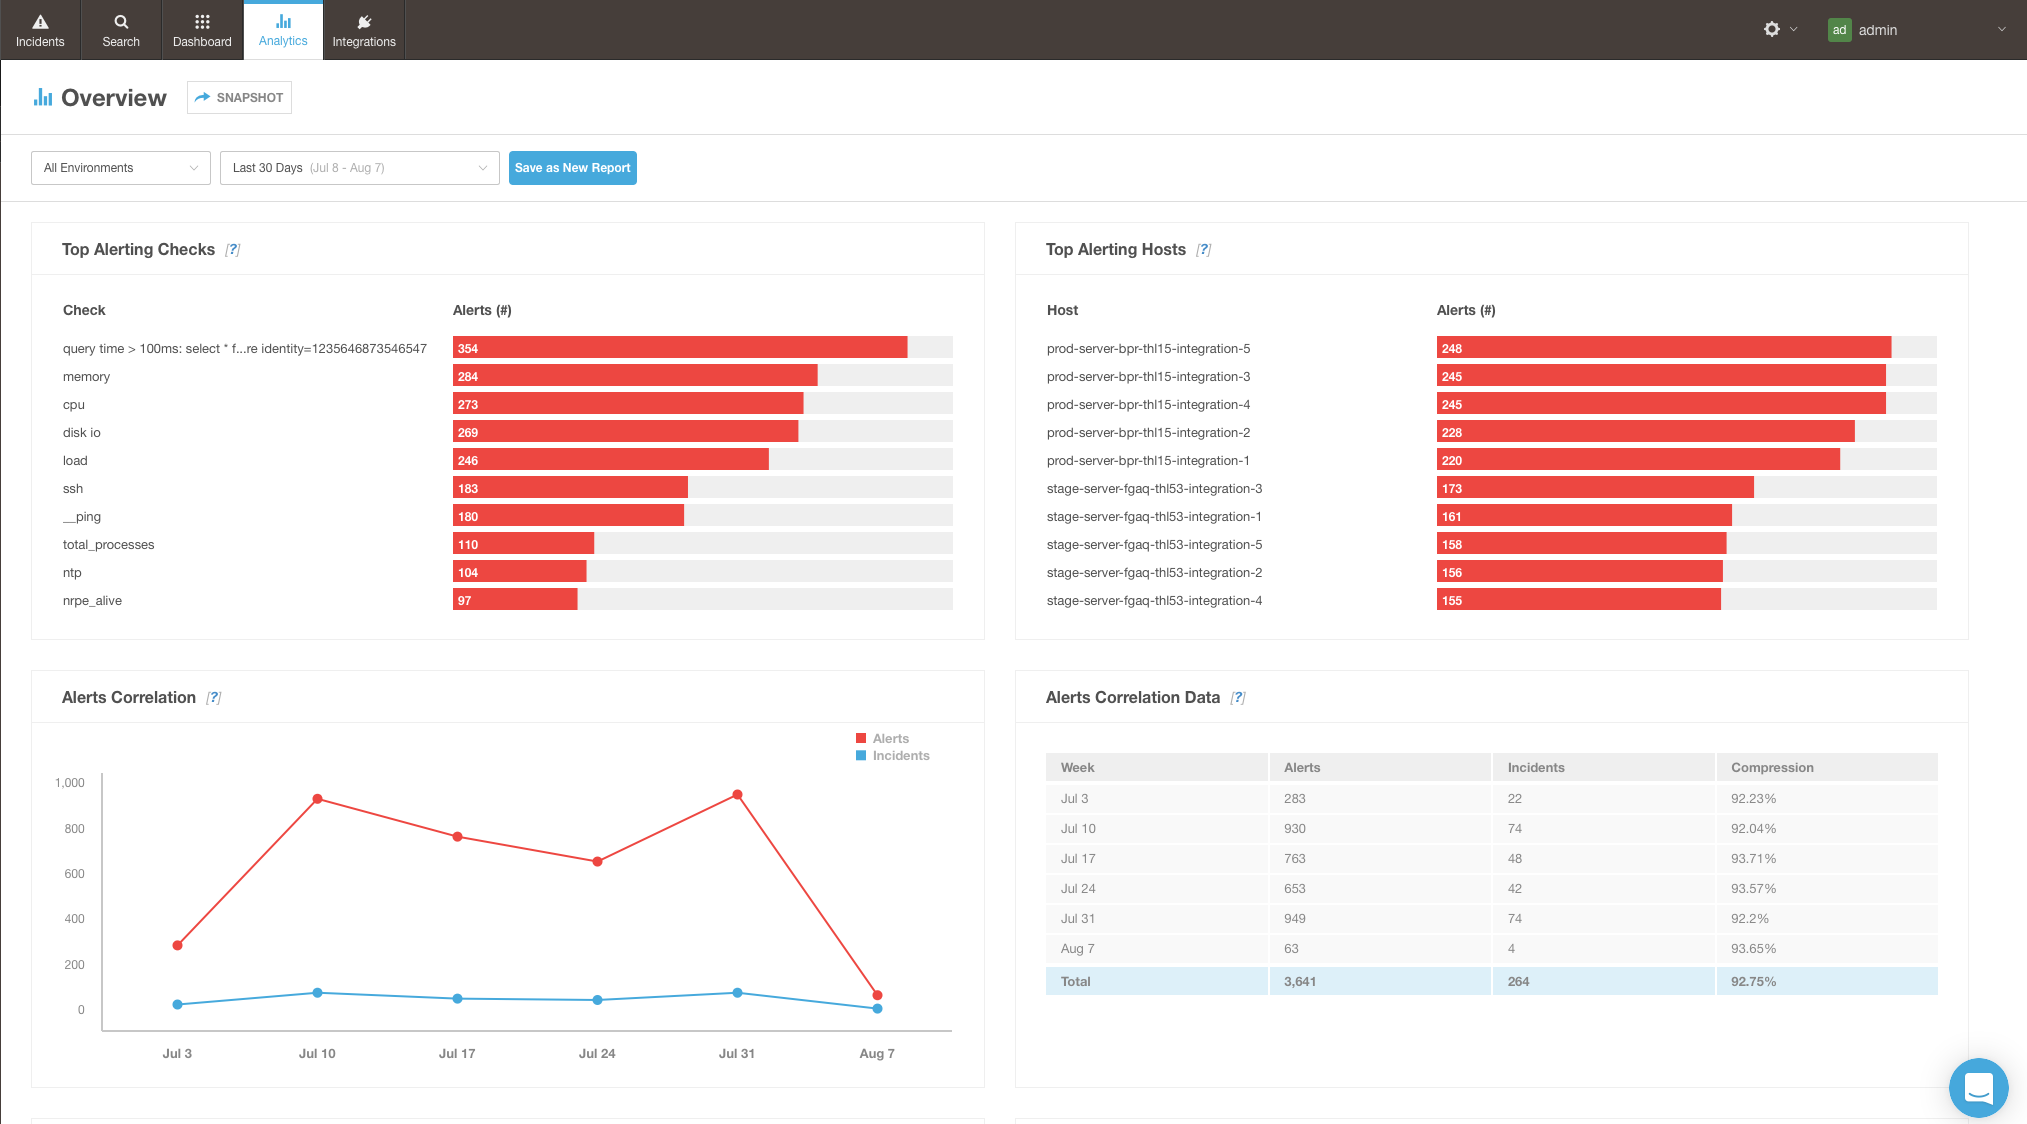Switch to the Analytics tab
The image size is (2027, 1124).
pyautogui.click(x=283, y=30)
